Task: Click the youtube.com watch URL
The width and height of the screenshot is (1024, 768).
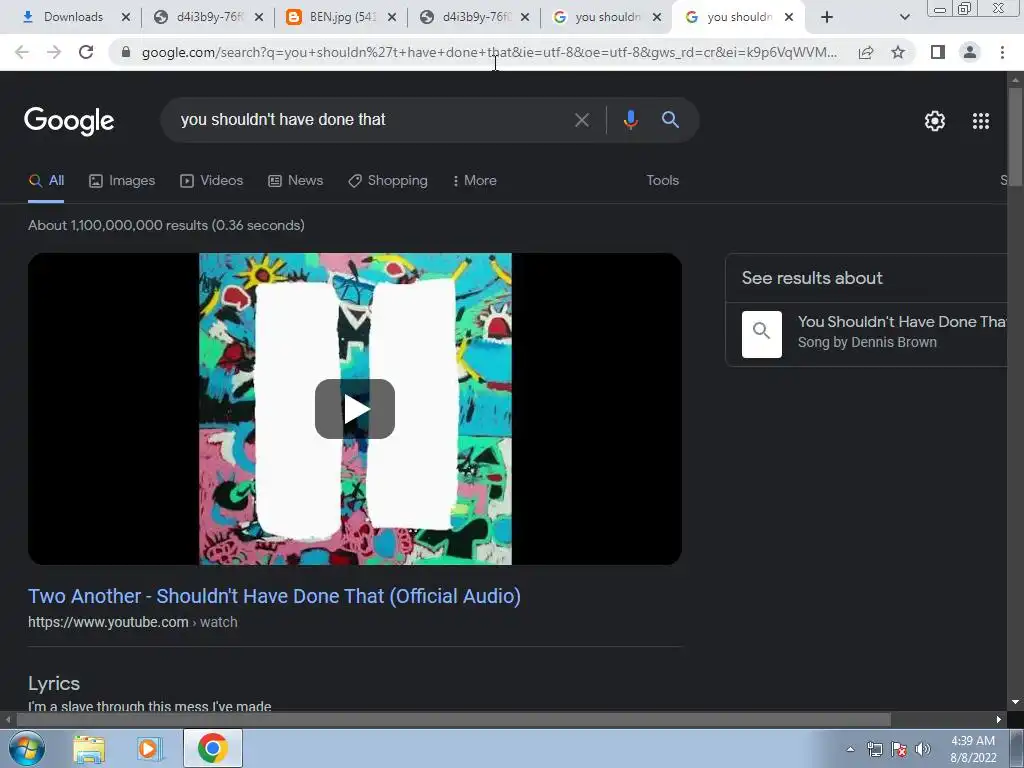Action: [133, 622]
